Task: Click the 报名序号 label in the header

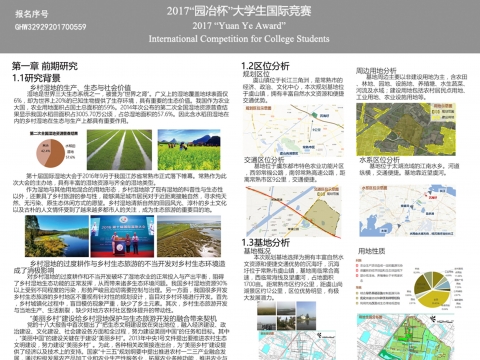Action: (x=32, y=14)
